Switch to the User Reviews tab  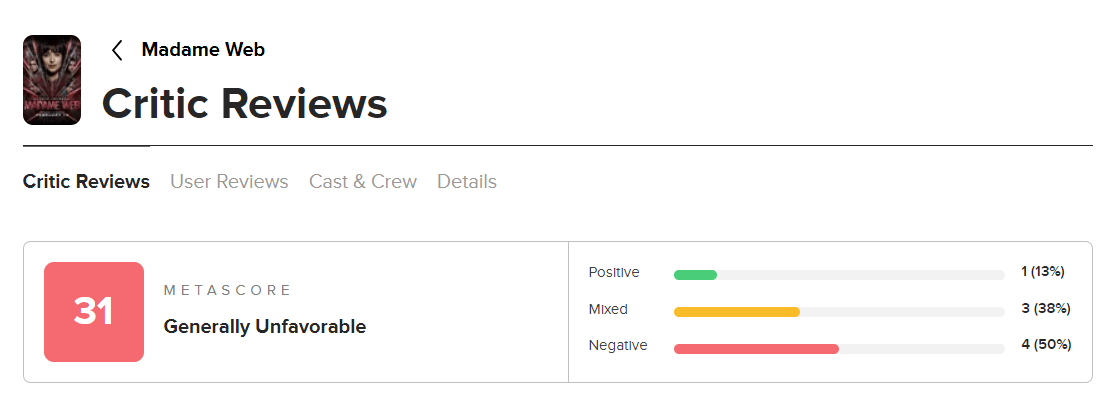[x=229, y=182]
